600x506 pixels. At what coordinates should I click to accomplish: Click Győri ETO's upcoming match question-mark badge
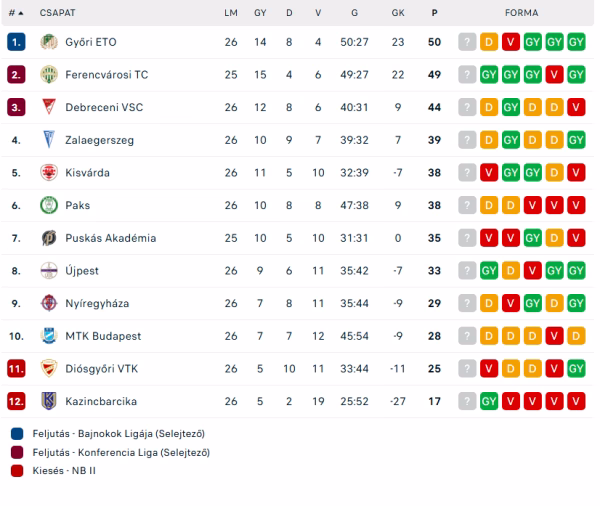467,42
